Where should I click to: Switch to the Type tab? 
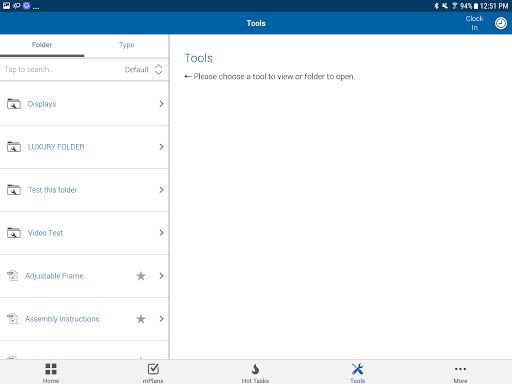click(x=127, y=45)
